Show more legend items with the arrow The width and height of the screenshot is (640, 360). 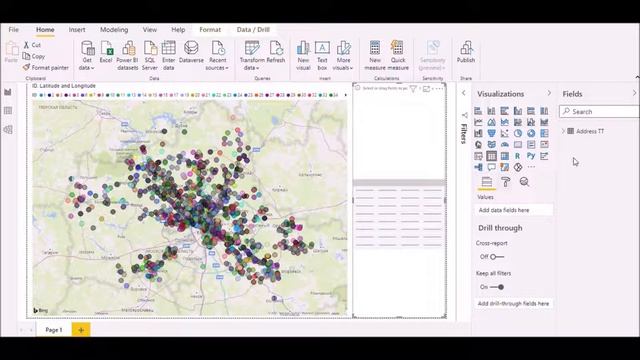[346, 95]
